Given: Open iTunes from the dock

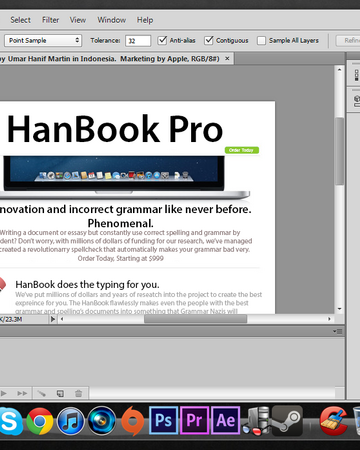Looking at the screenshot, I should click(71, 421).
